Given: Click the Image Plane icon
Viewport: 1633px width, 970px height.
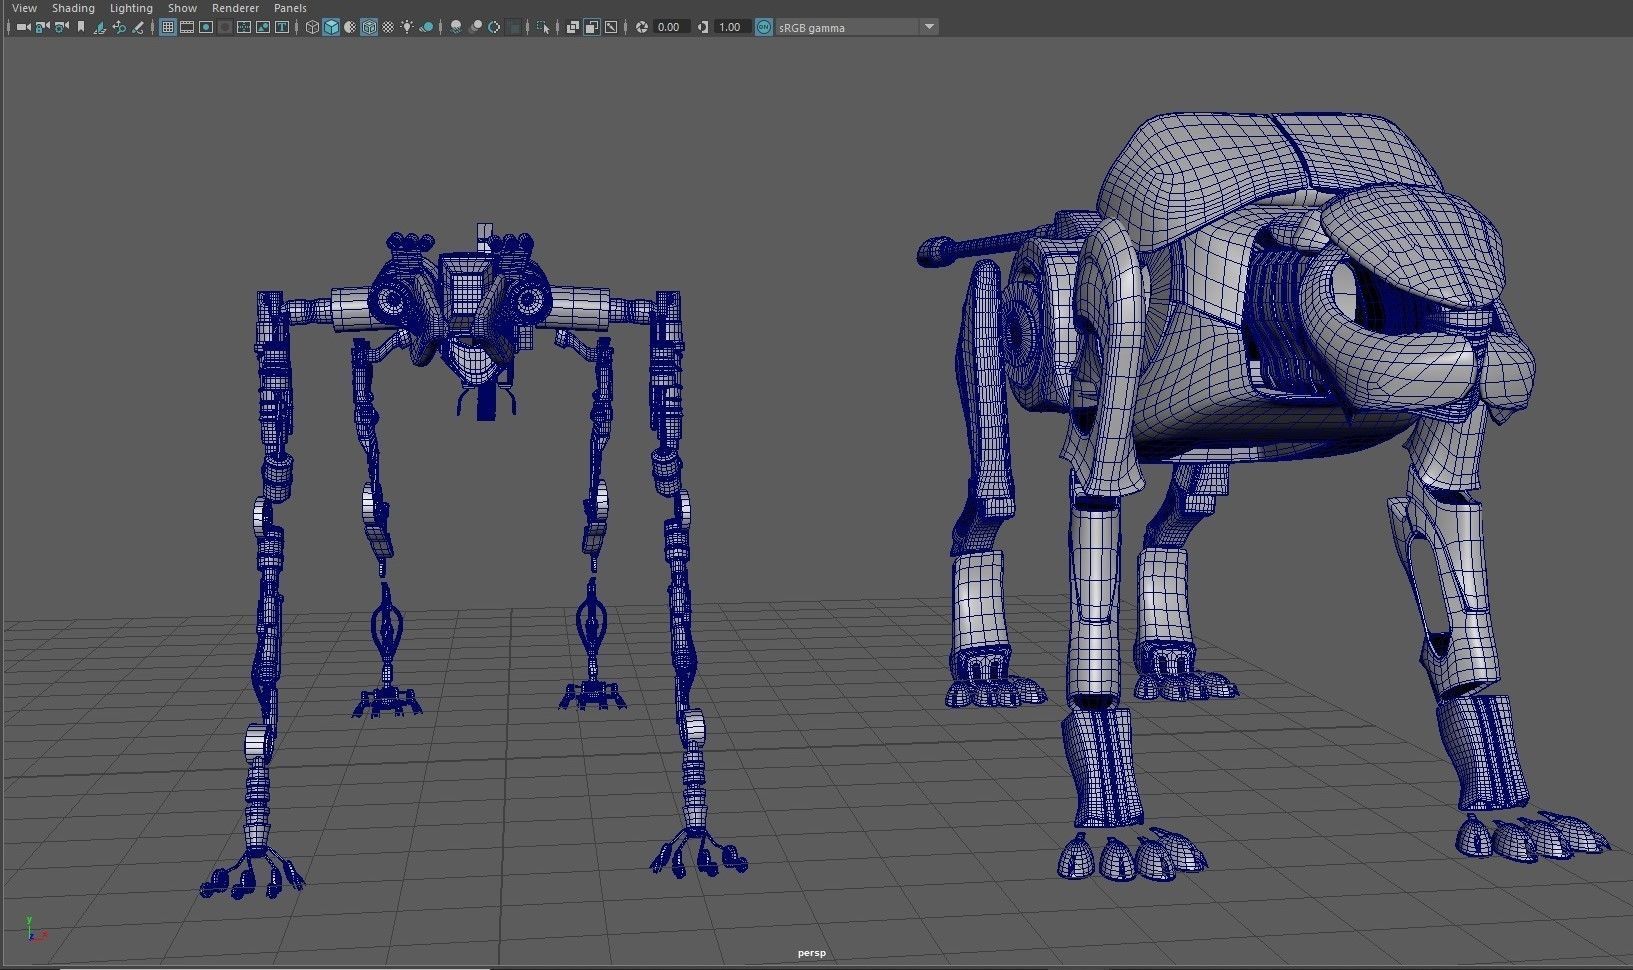Looking at the screenshot, I should [x=99, y=27].
